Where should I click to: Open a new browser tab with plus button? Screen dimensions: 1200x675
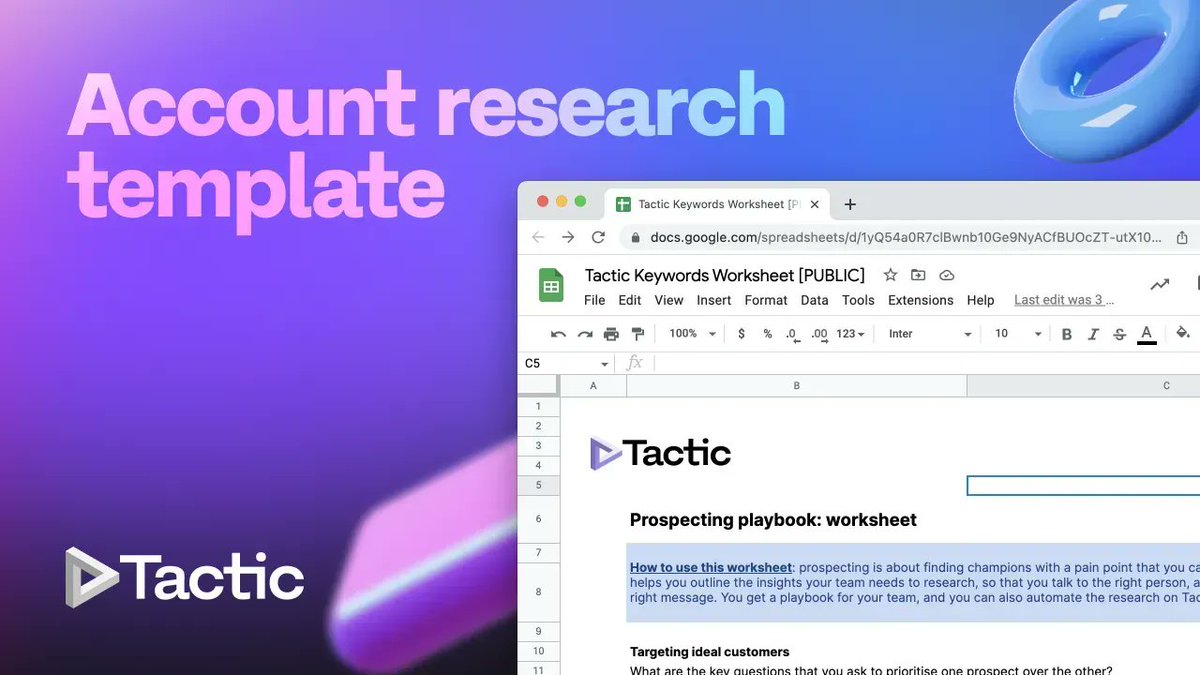coord(850,205)
